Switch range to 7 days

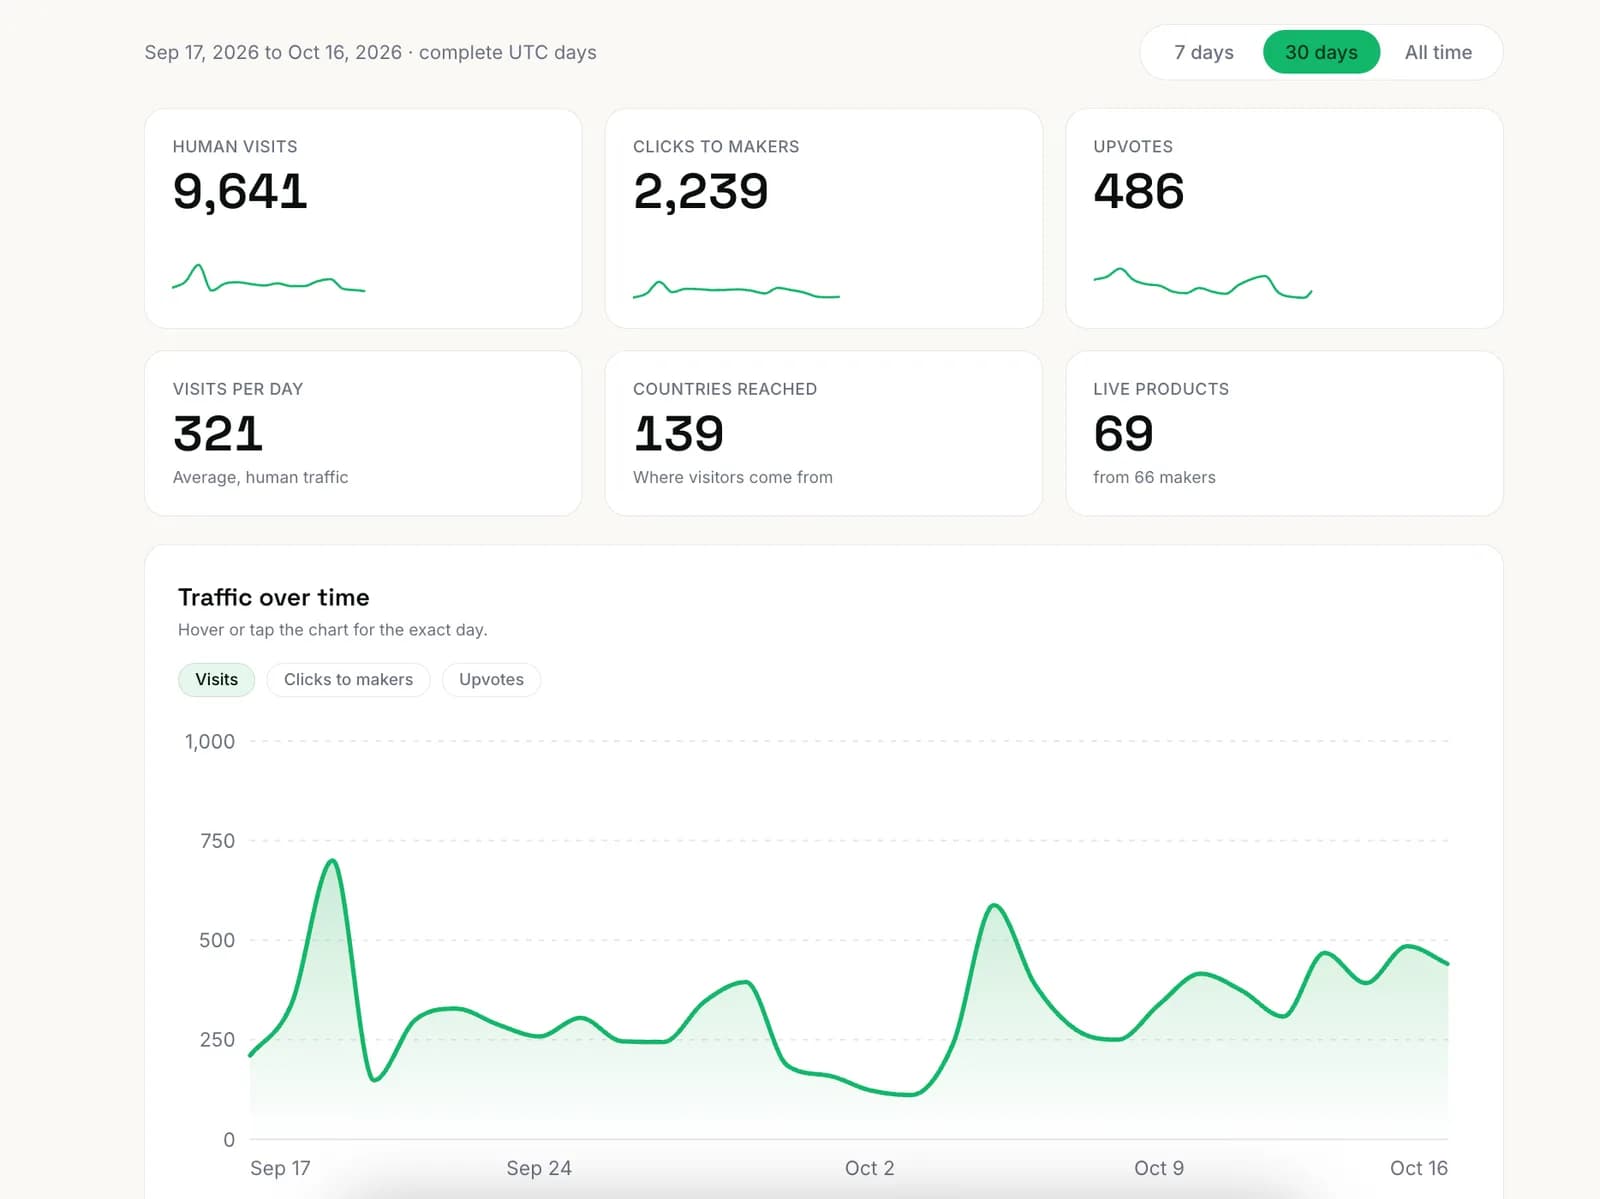(x=1203, y=52)
